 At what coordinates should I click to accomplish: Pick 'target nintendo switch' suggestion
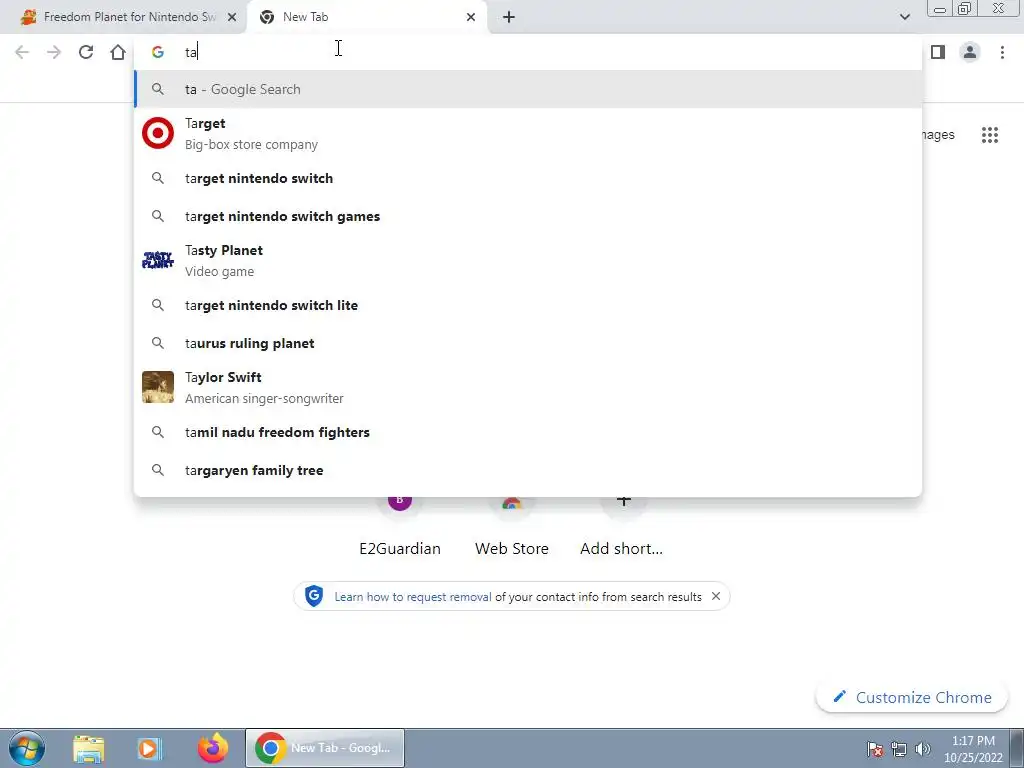[x=528, y=178]
